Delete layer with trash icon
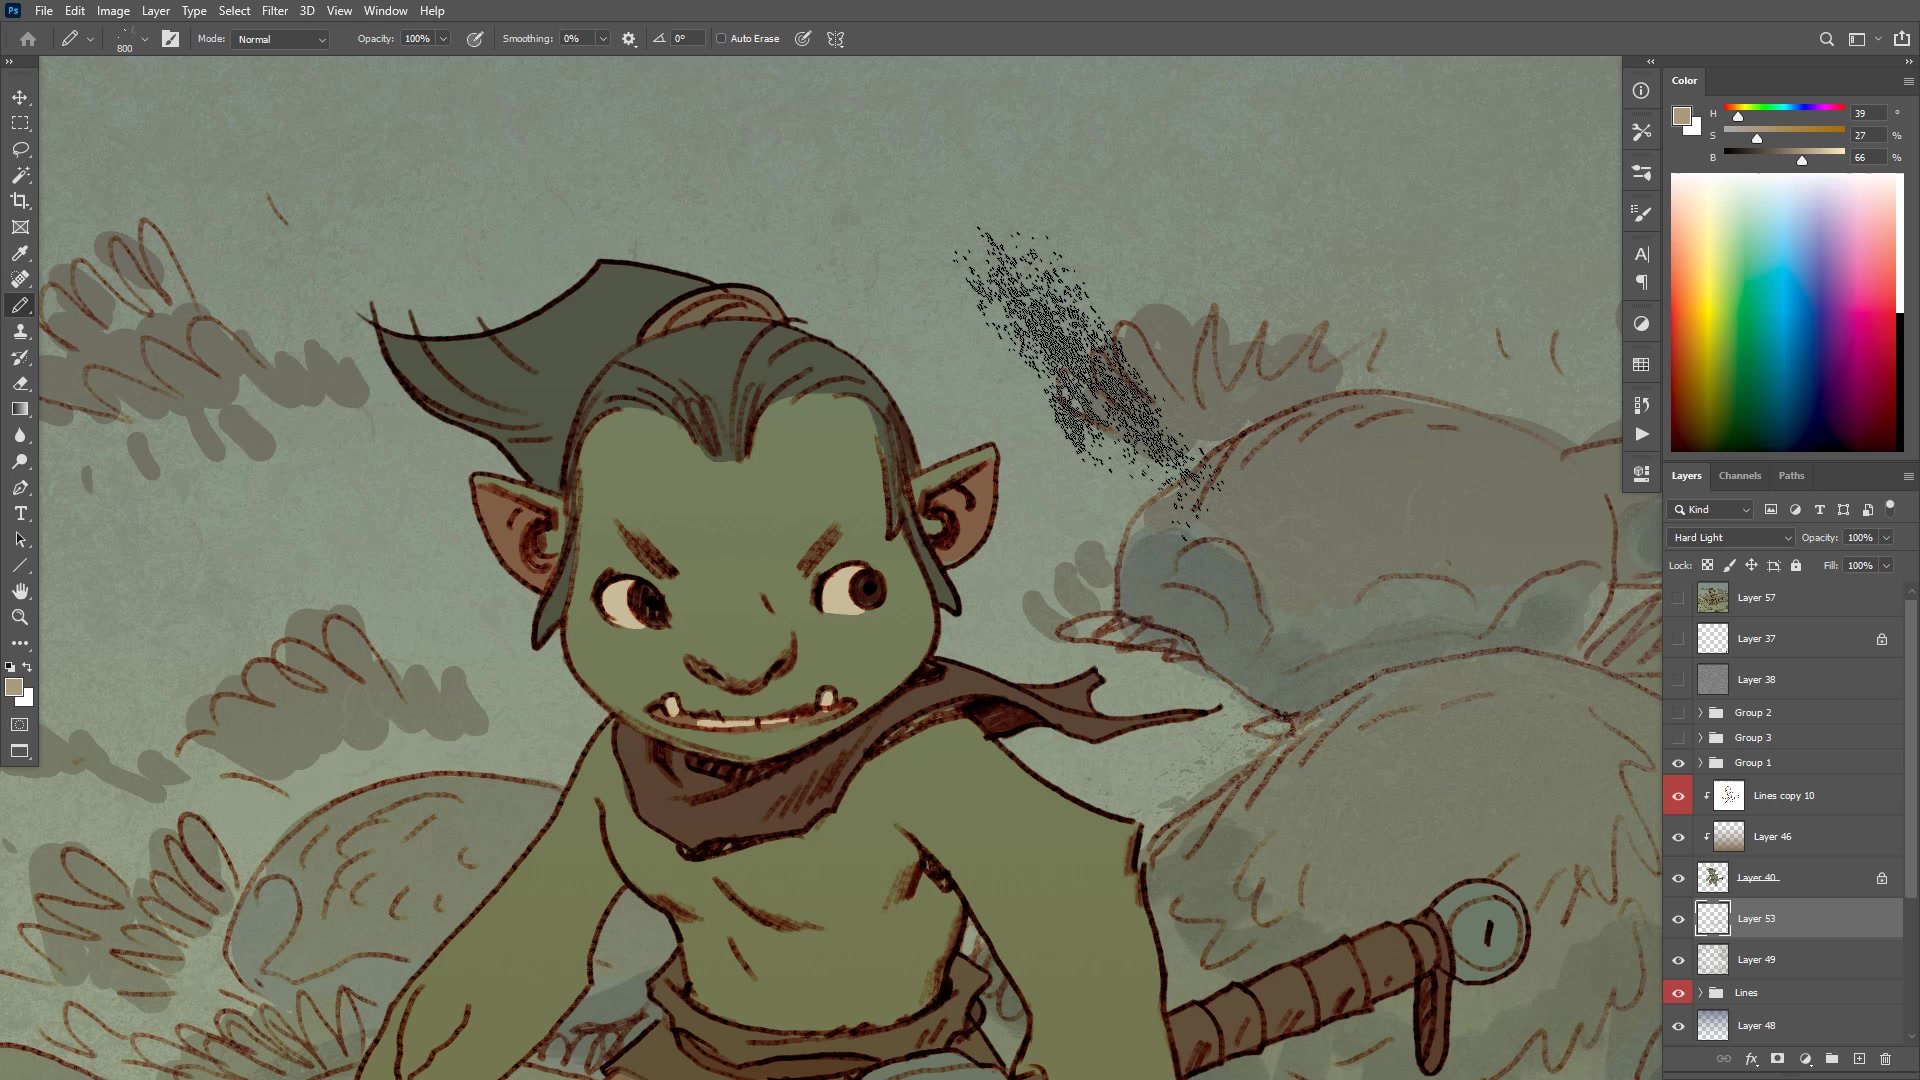1920x1080 pixels. coord(1885,1059)
